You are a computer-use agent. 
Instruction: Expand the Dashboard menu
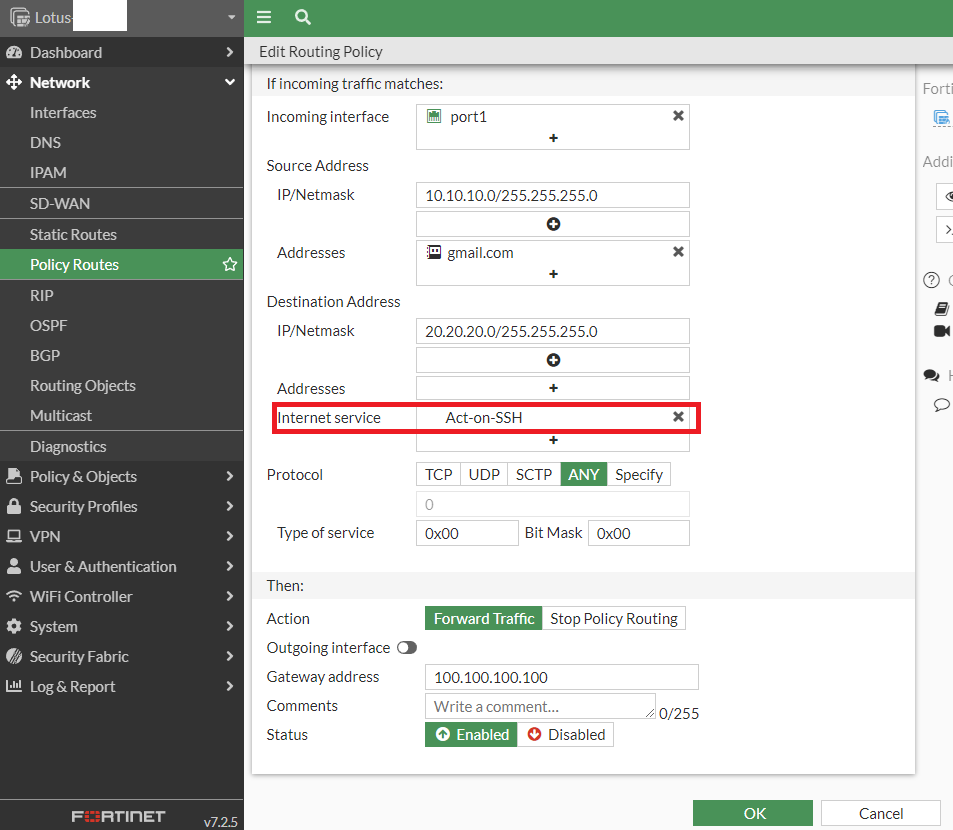click(230, 52)
